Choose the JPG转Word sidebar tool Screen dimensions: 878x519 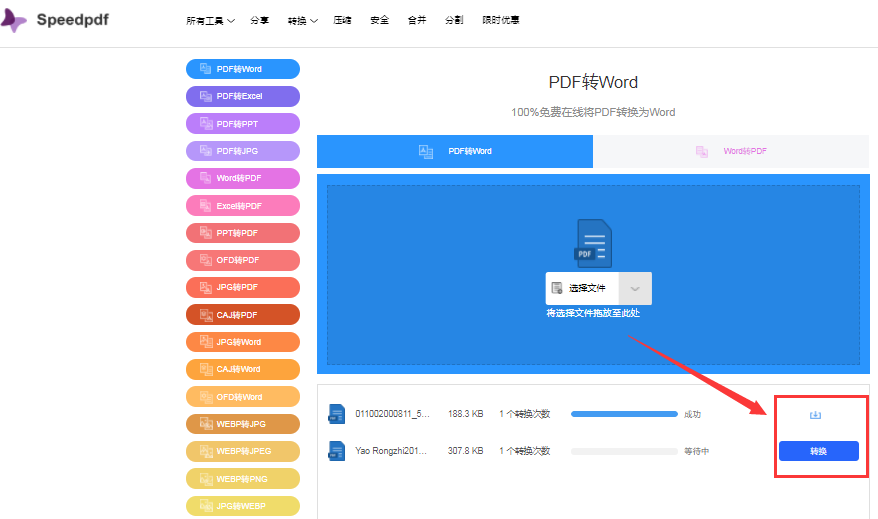click(x=243, y=342)
